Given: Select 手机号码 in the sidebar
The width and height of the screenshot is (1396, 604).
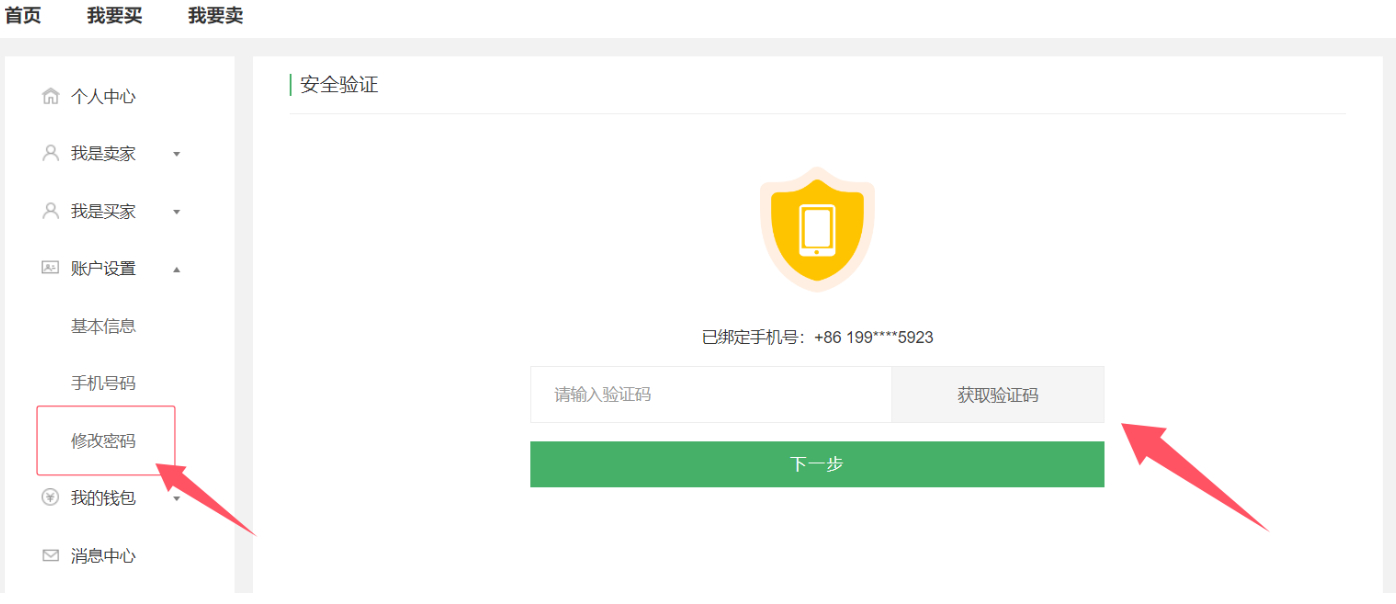Looking at the screenshot, I should (103, 383).
